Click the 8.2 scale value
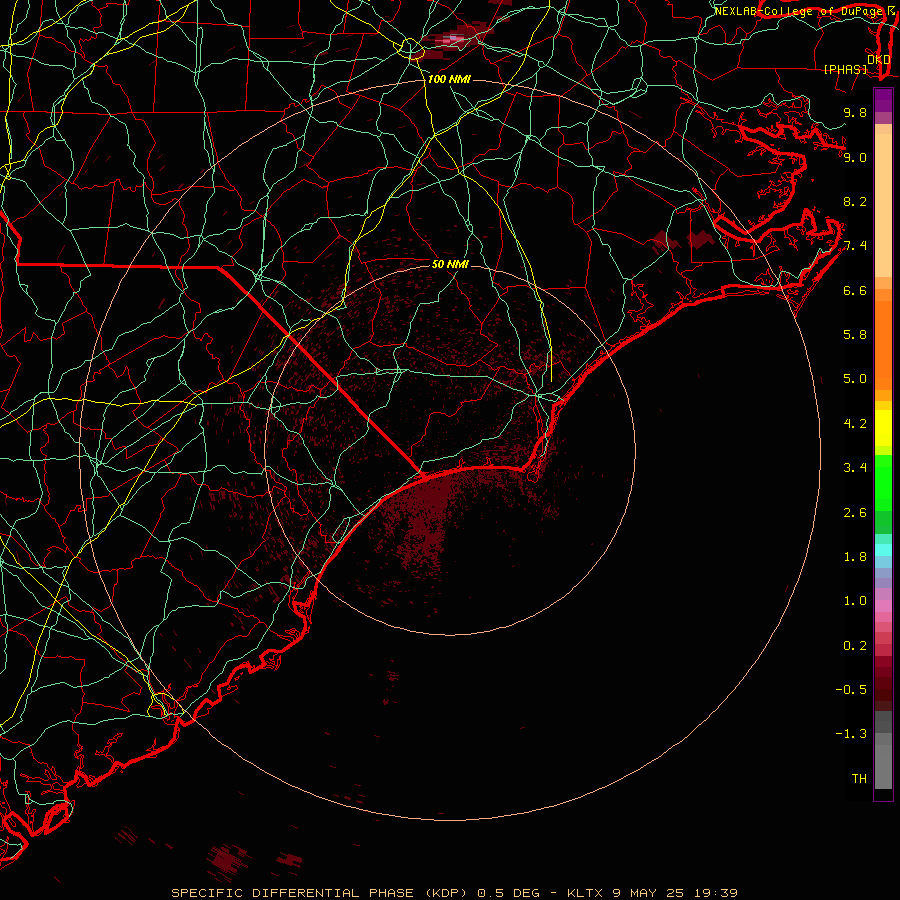Viewport: 900px width, 900px height. coord(855,201)
